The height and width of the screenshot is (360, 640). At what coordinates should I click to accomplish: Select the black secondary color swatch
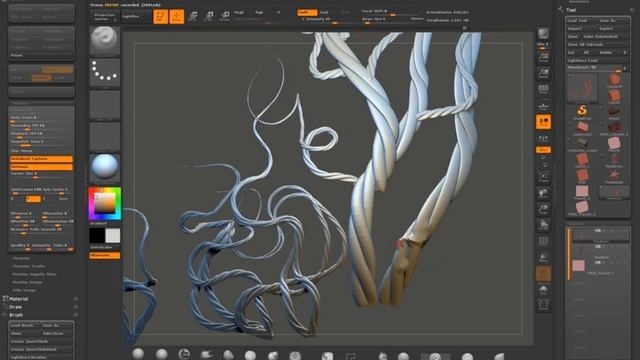tap(97, 236)
